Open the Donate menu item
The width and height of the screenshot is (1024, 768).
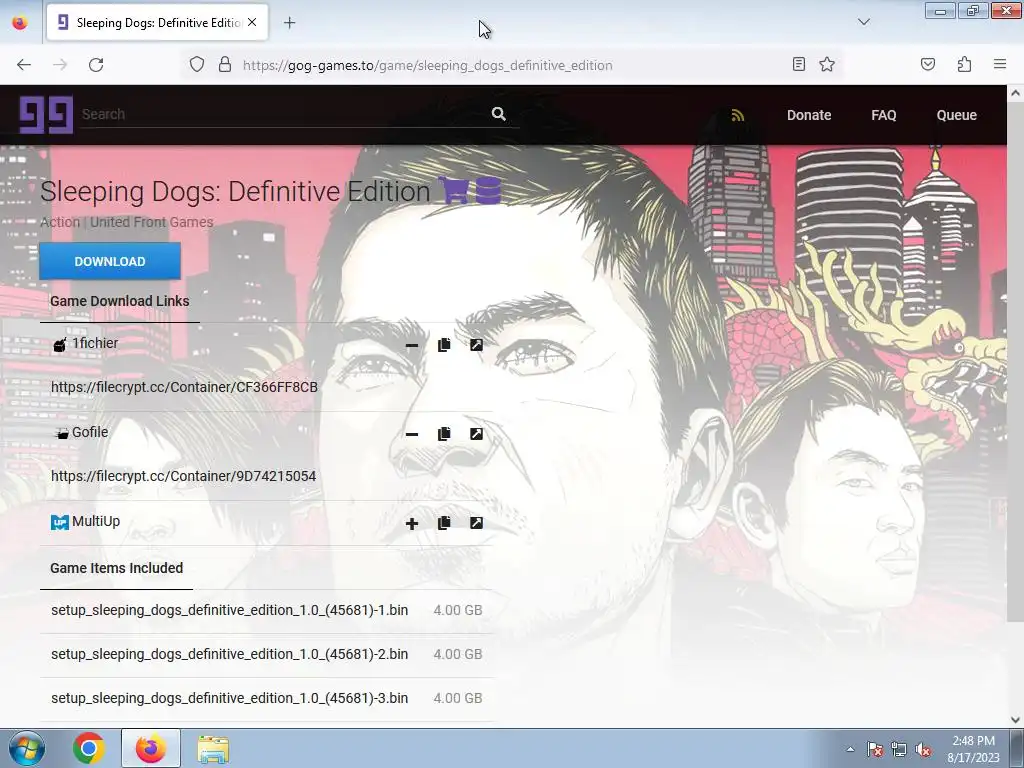point(808,115)
